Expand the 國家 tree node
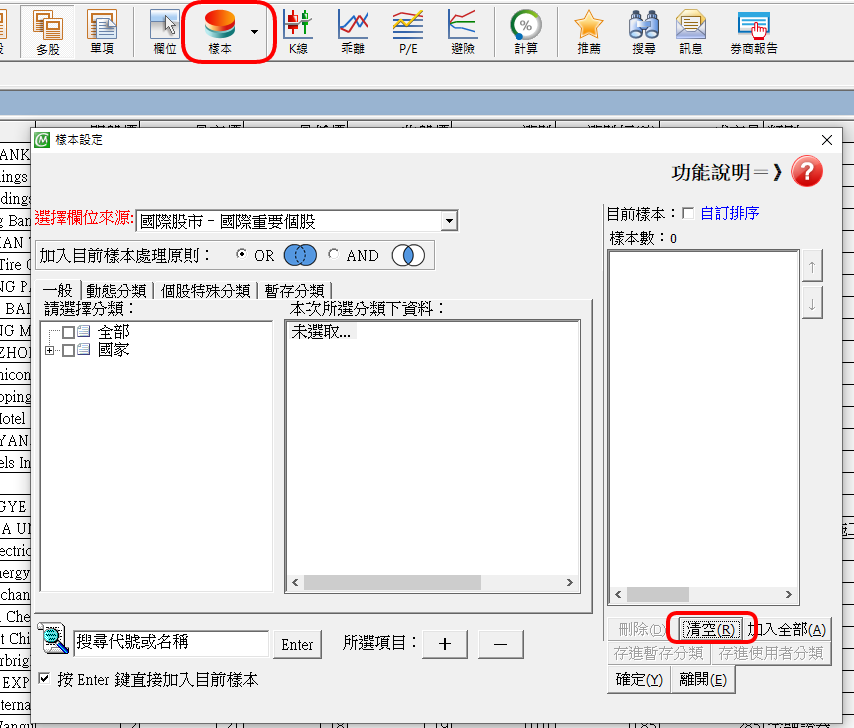The width and height of the screenshot is (854, 728). pyautogui.click(x=49, y=351)
